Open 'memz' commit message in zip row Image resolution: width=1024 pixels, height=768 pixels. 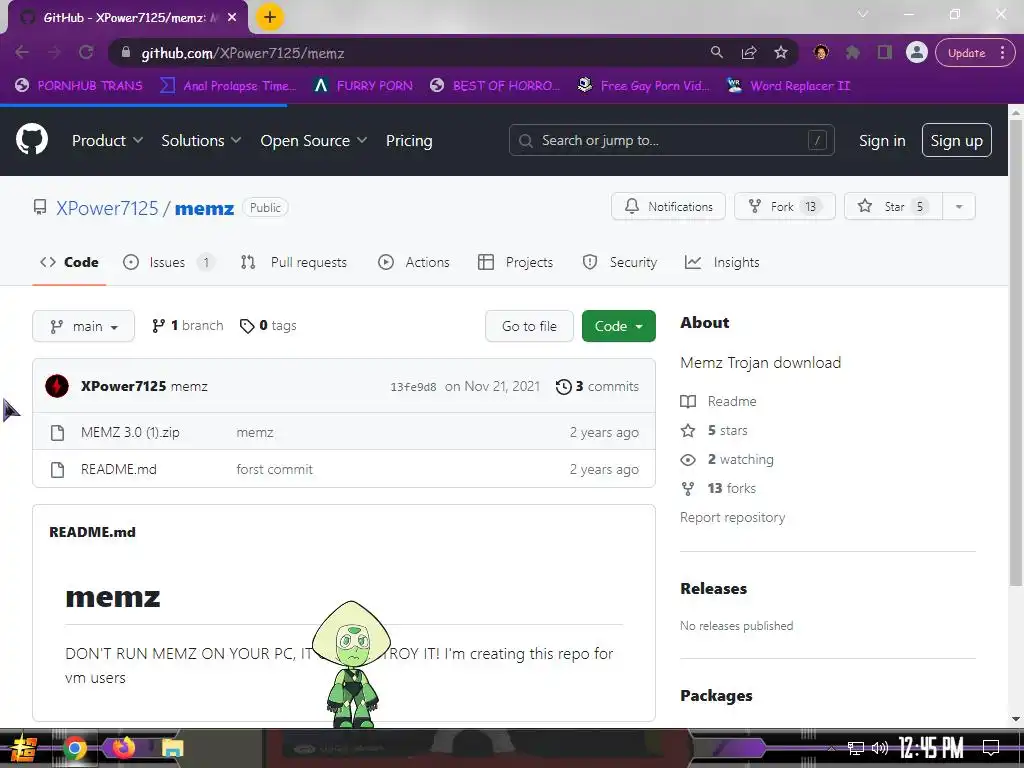[x=255, y=432]
